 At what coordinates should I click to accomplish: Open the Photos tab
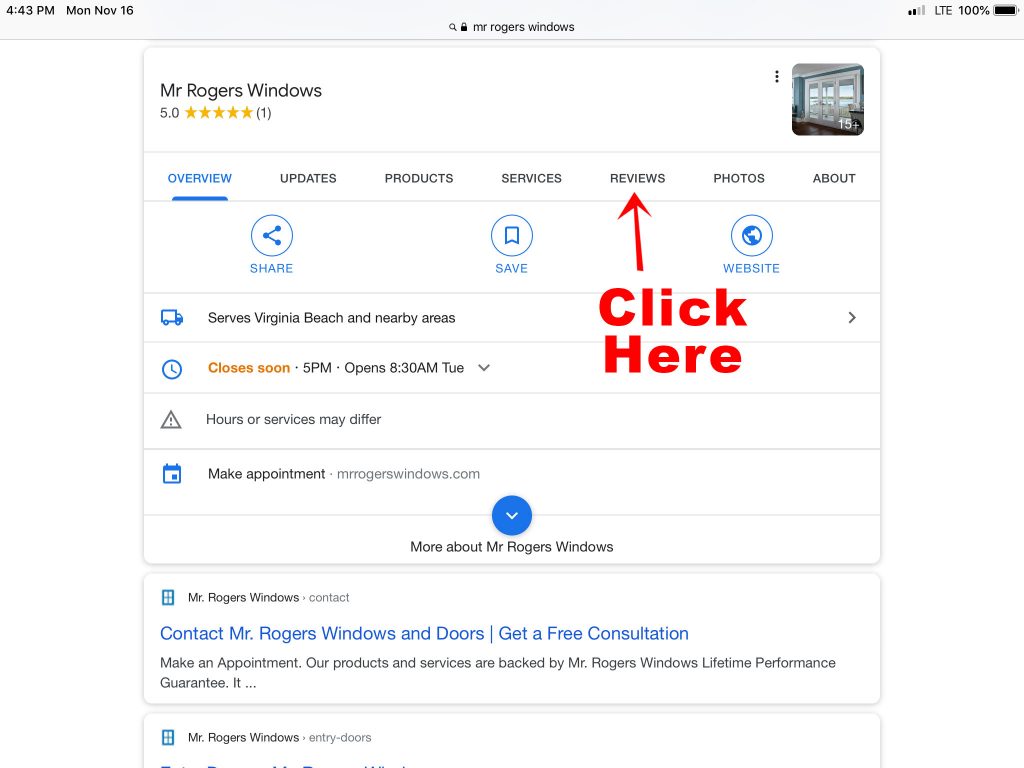[739, 178]
